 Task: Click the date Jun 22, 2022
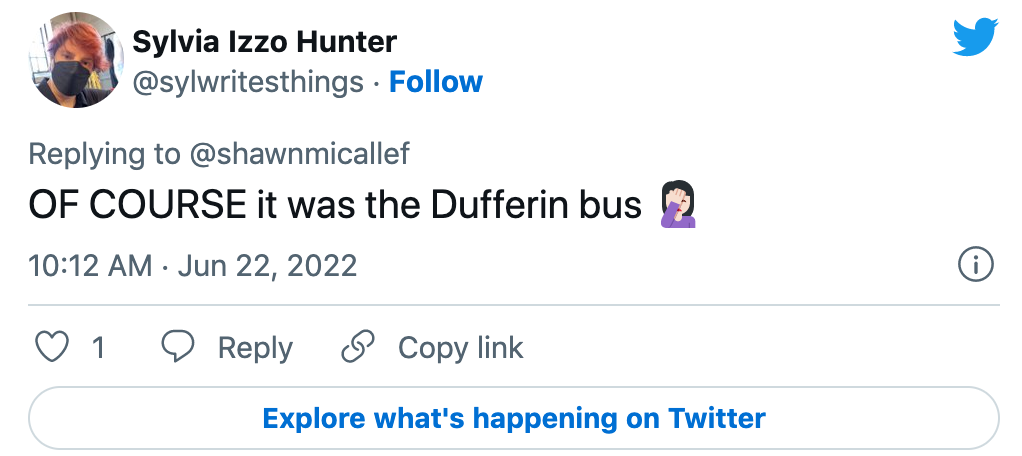(x=269, y=265)
